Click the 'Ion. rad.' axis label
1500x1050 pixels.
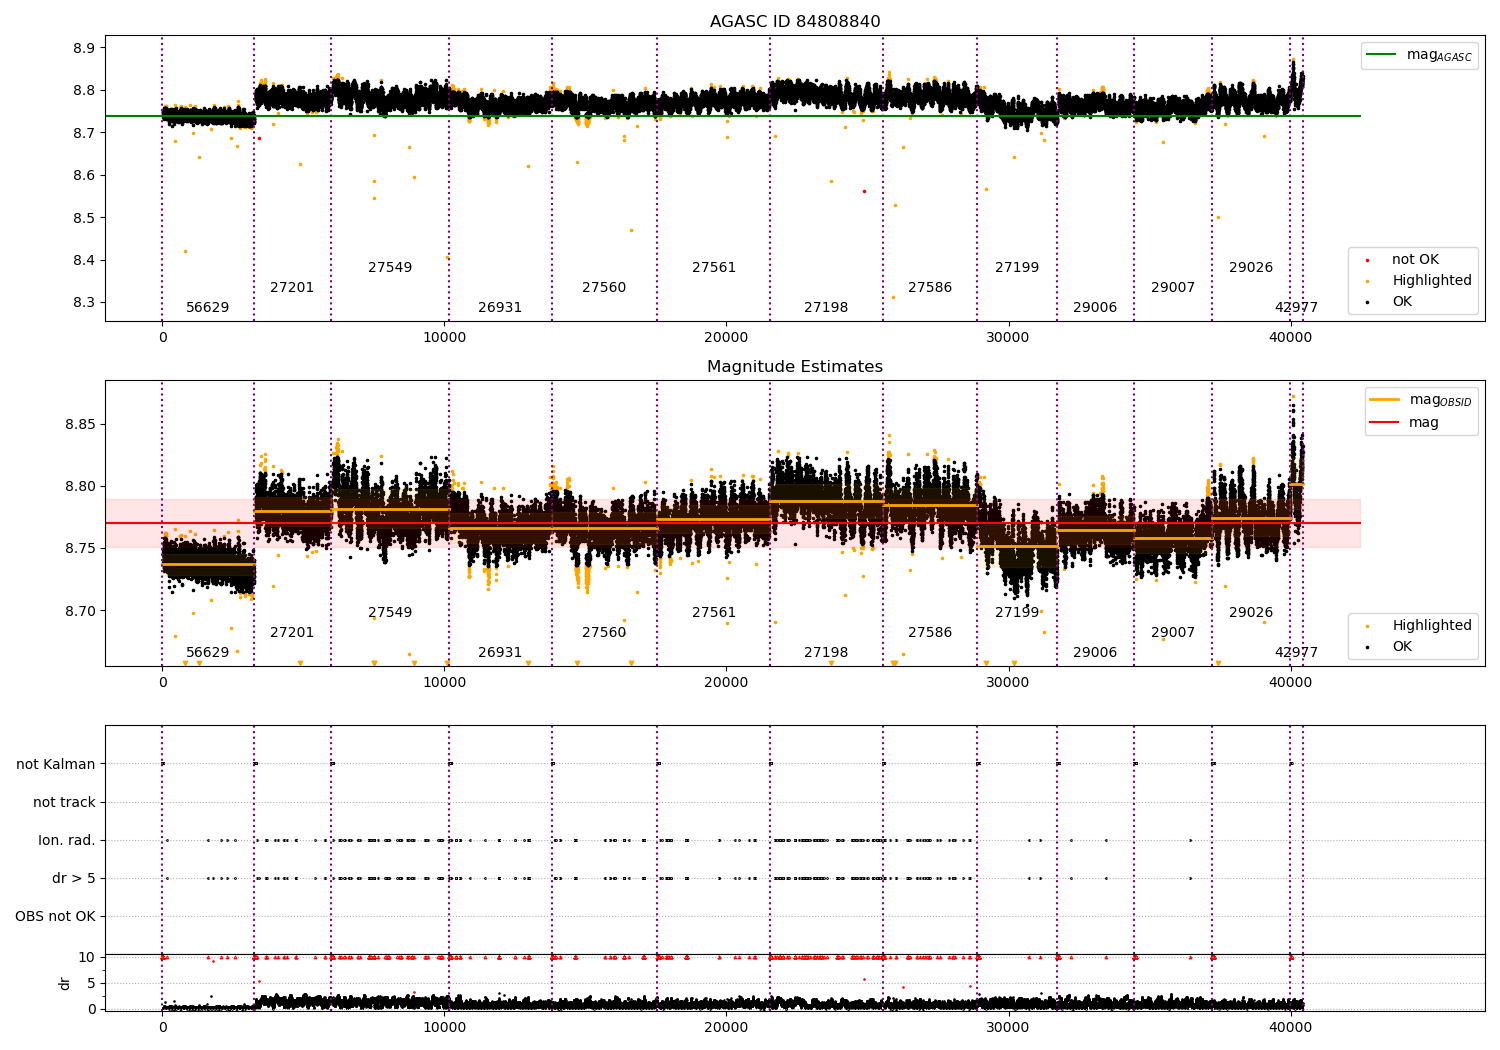pos(67,840)
